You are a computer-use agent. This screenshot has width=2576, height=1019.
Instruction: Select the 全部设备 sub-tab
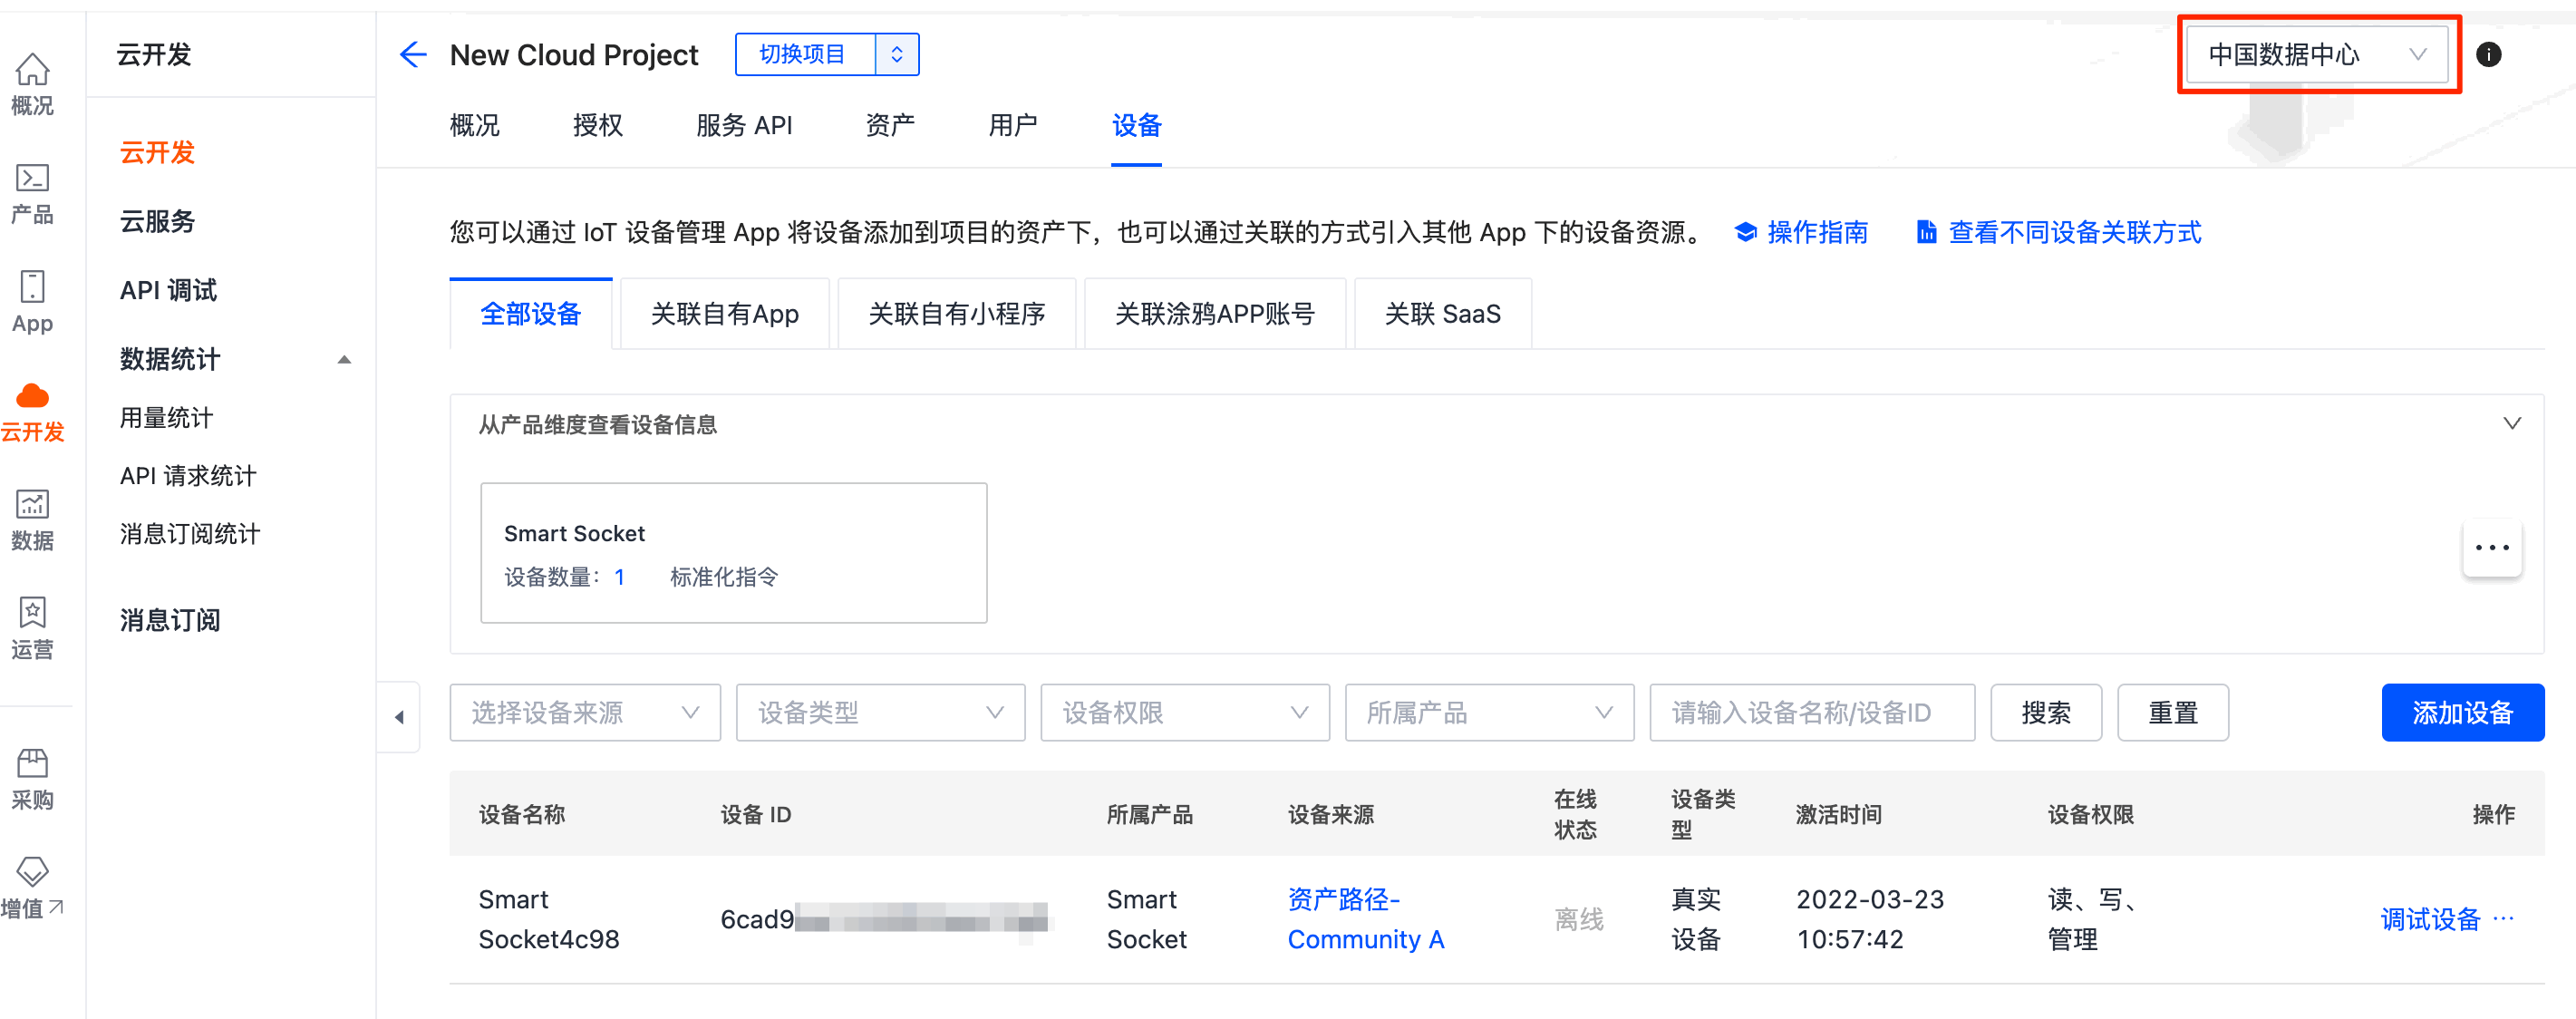pos(531,314)
